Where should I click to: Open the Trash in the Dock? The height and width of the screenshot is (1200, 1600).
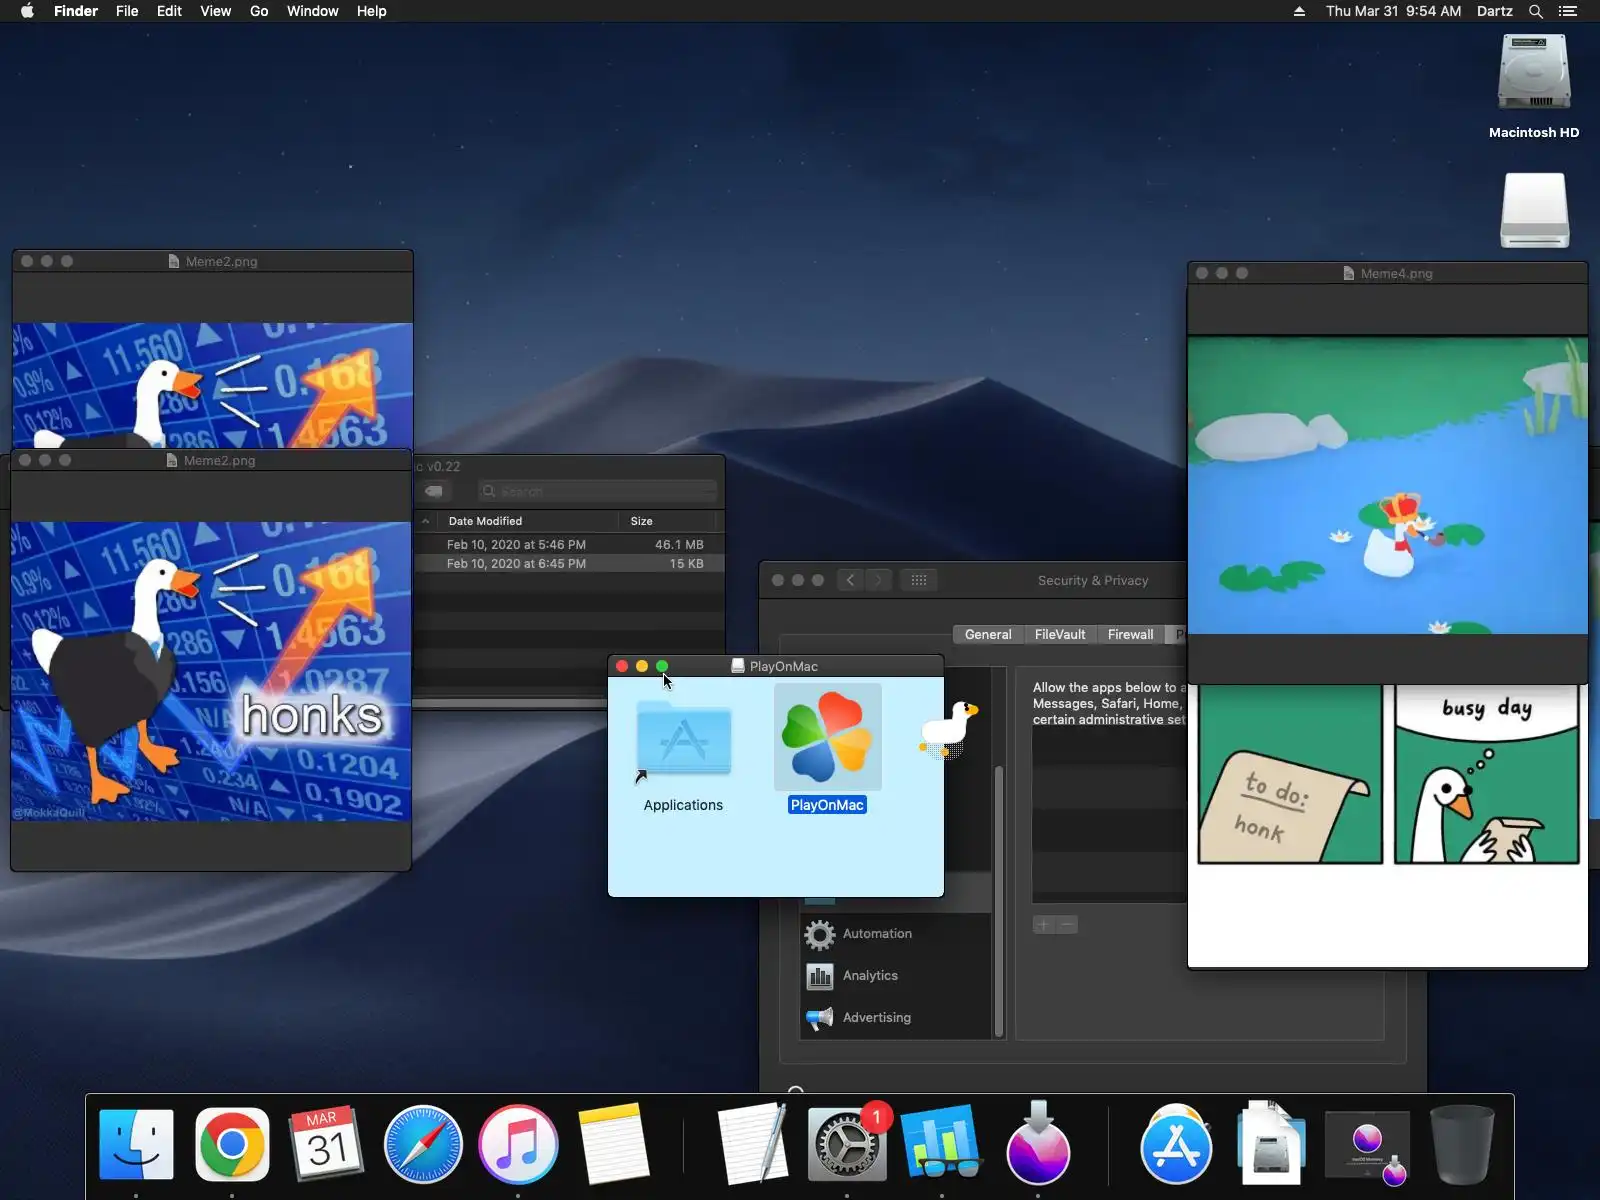[x=1462, y=1144]
